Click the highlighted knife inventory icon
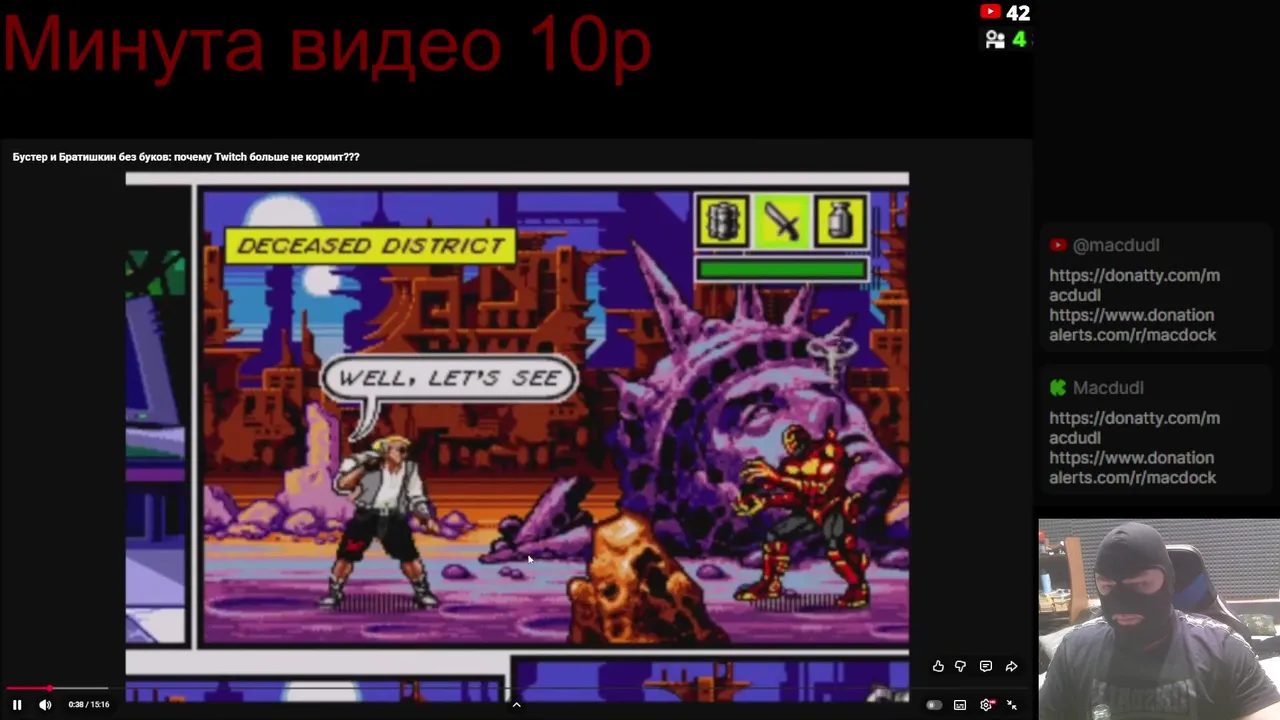Screen dimensions: 1280x720 pos(782,221)
